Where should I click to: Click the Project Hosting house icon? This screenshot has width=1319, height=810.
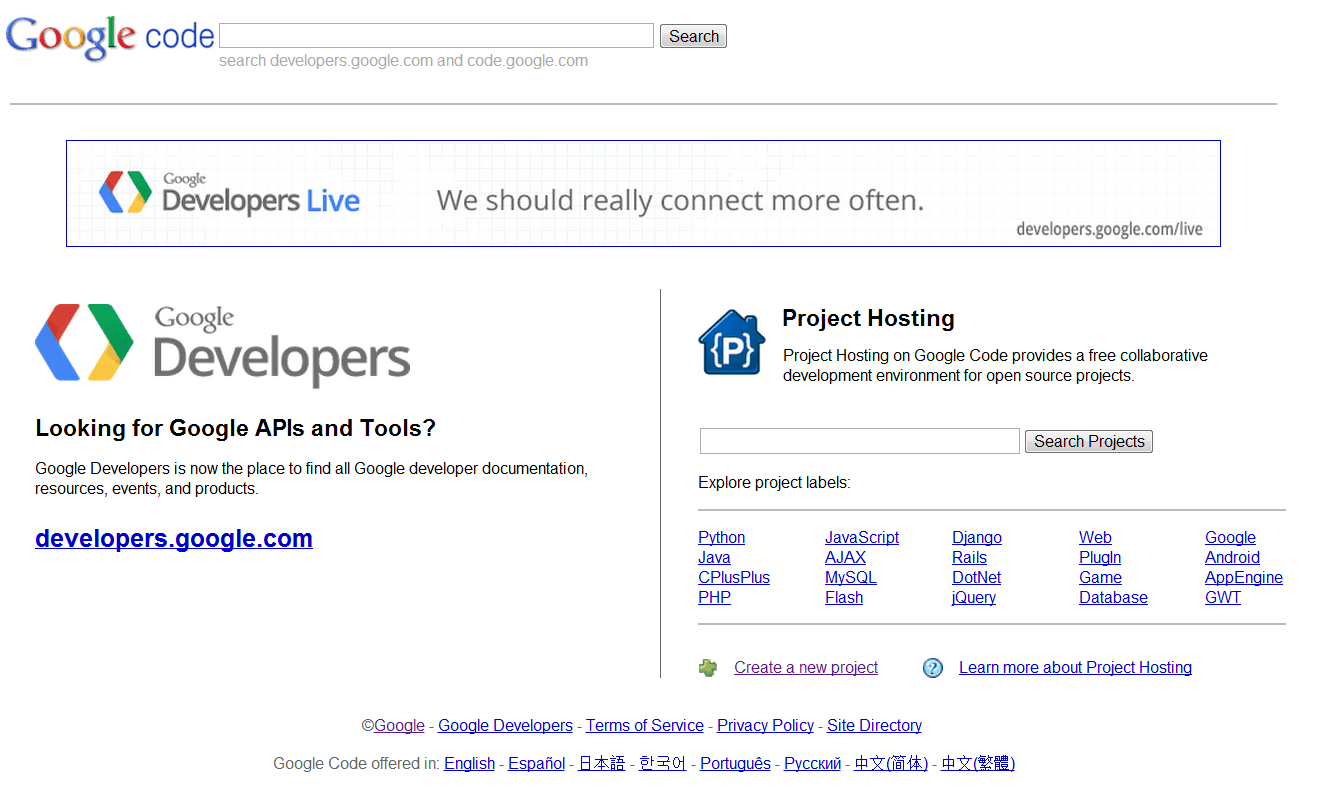click(732, 342)
